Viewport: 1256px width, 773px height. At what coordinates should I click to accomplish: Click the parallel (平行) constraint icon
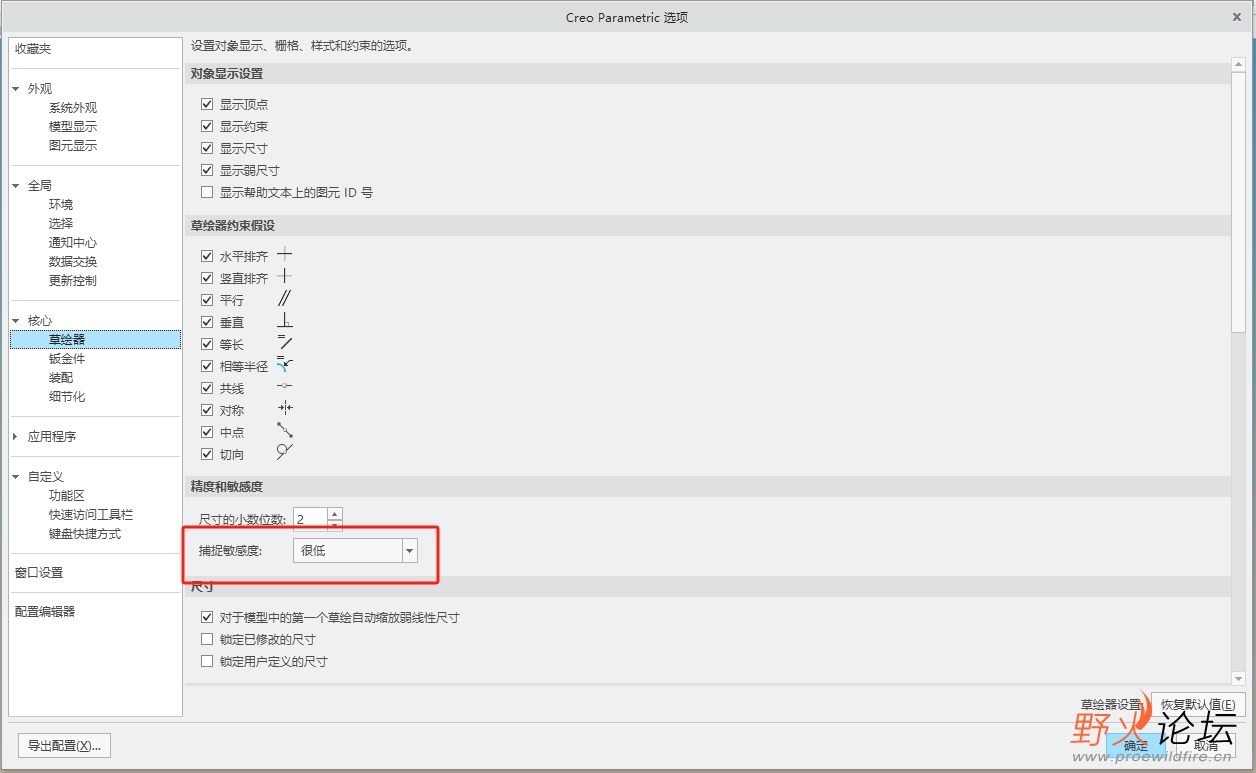tap(285, 299)
